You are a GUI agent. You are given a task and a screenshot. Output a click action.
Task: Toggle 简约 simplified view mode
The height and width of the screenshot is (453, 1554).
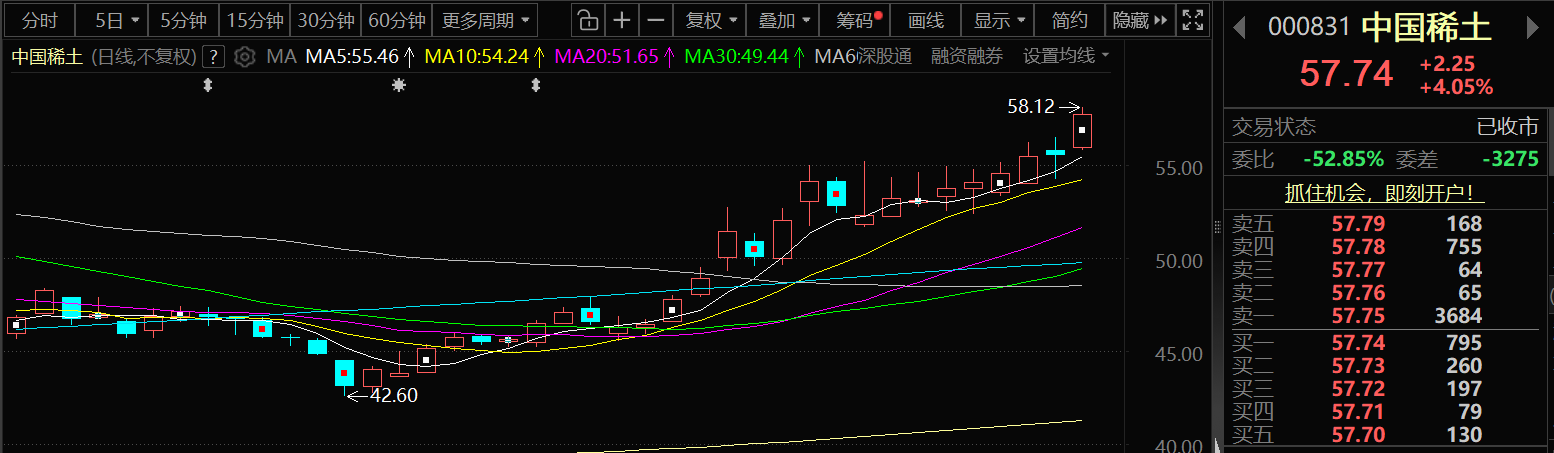pos(1069,20)
